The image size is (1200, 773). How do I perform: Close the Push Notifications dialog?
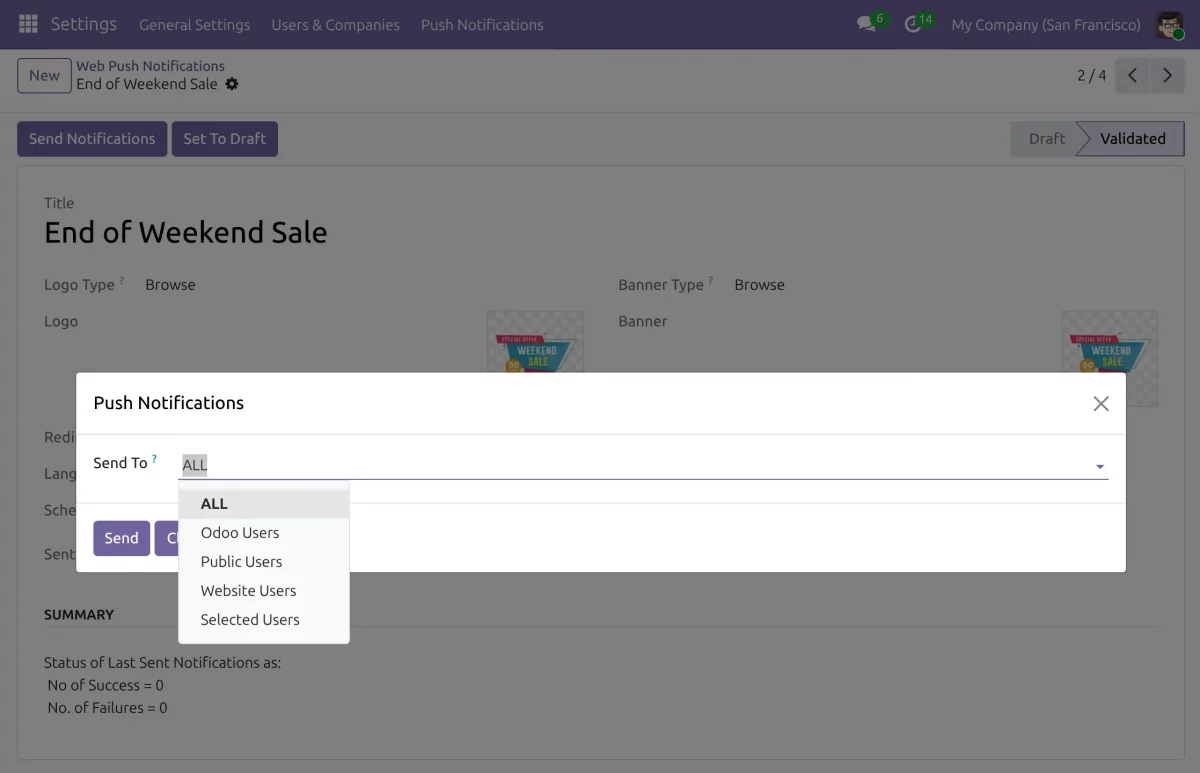click(x=1101, y=404)
